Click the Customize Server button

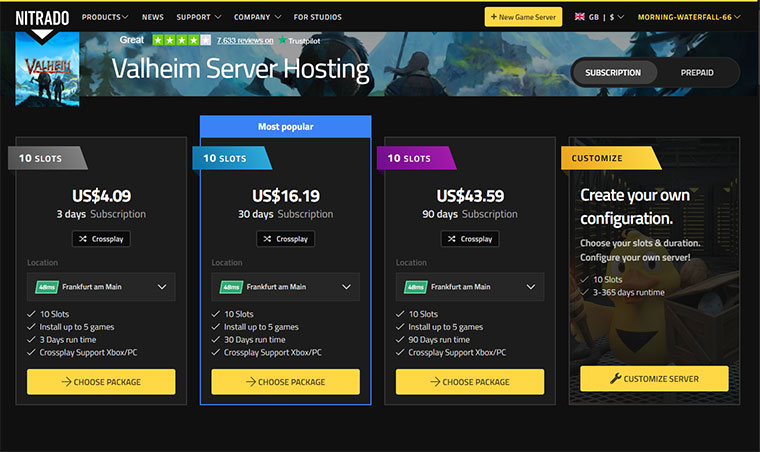point(654,379)
